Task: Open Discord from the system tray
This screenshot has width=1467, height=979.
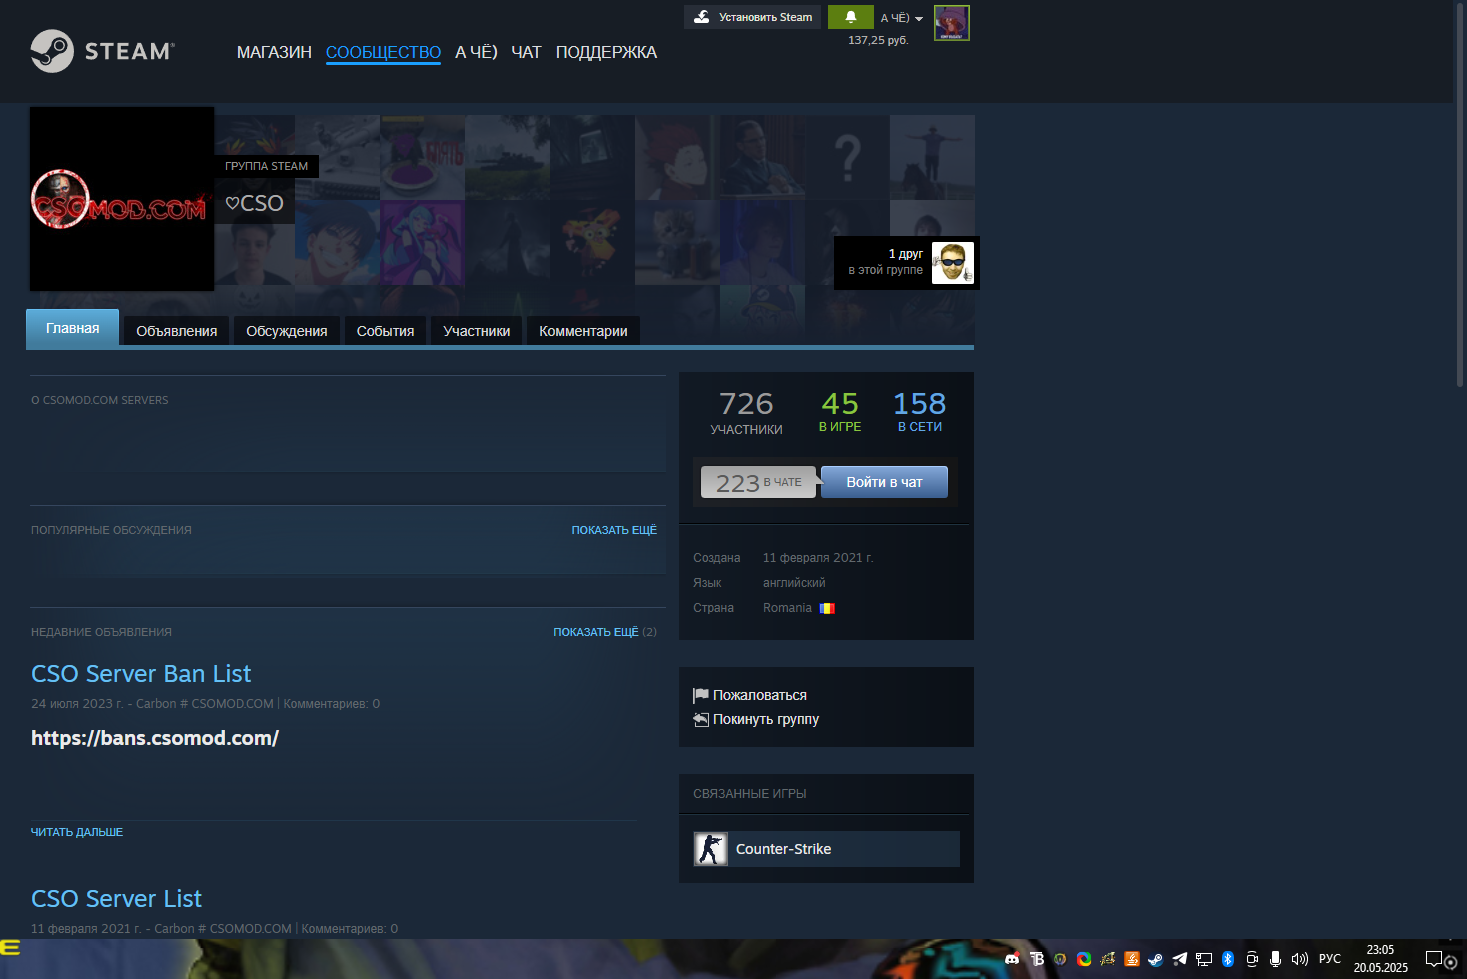Action: [x=1012, y=959]
